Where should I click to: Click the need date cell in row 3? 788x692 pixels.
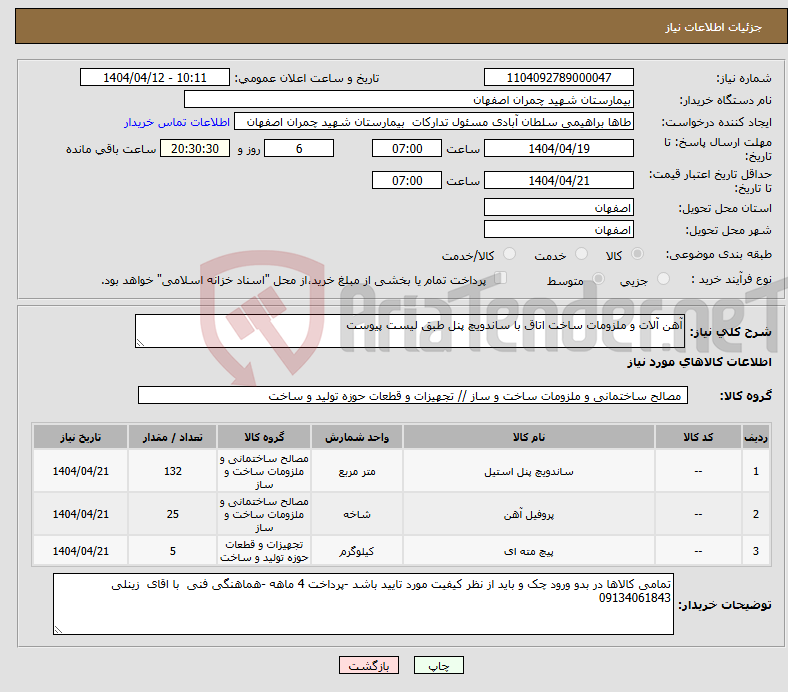[x=80, y=551]
